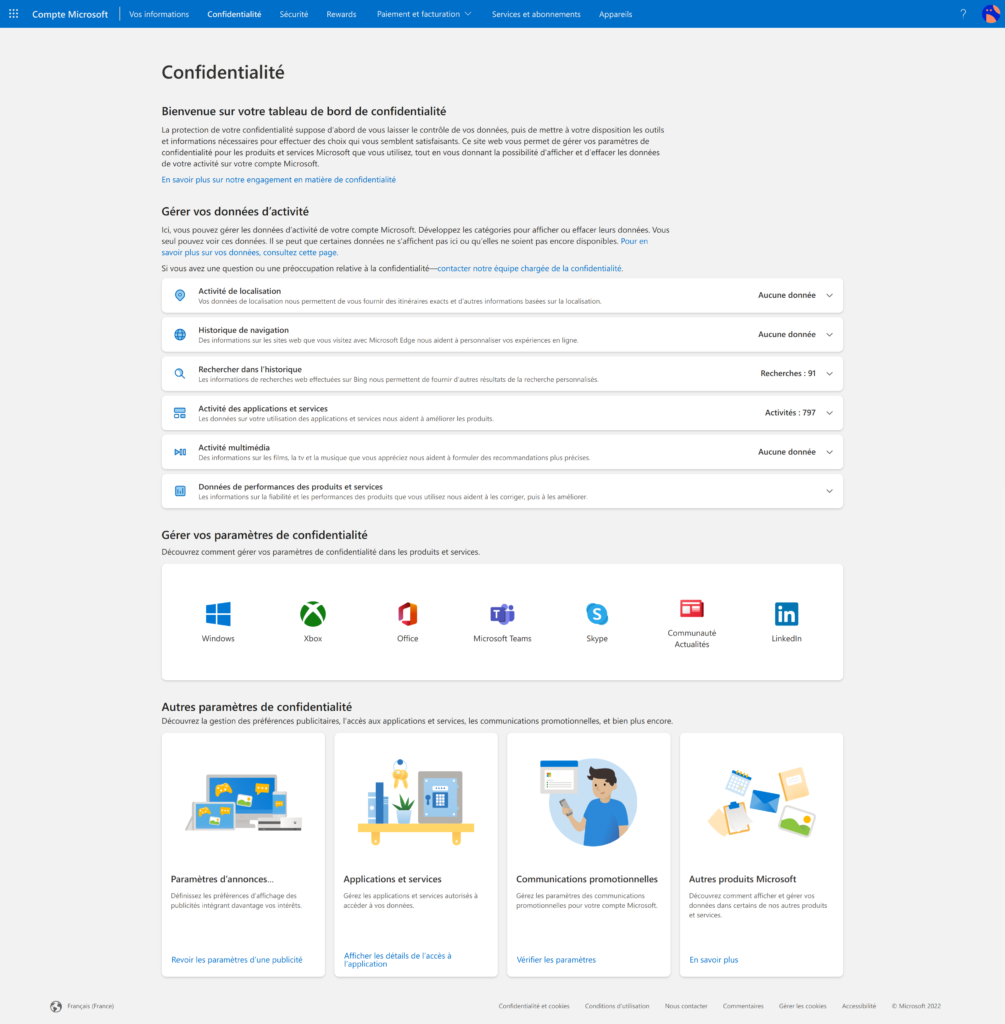Screen dimensions: 1005x1024
Task: Open Skype privacy settings icon
Action: click(x=597, y=614)
